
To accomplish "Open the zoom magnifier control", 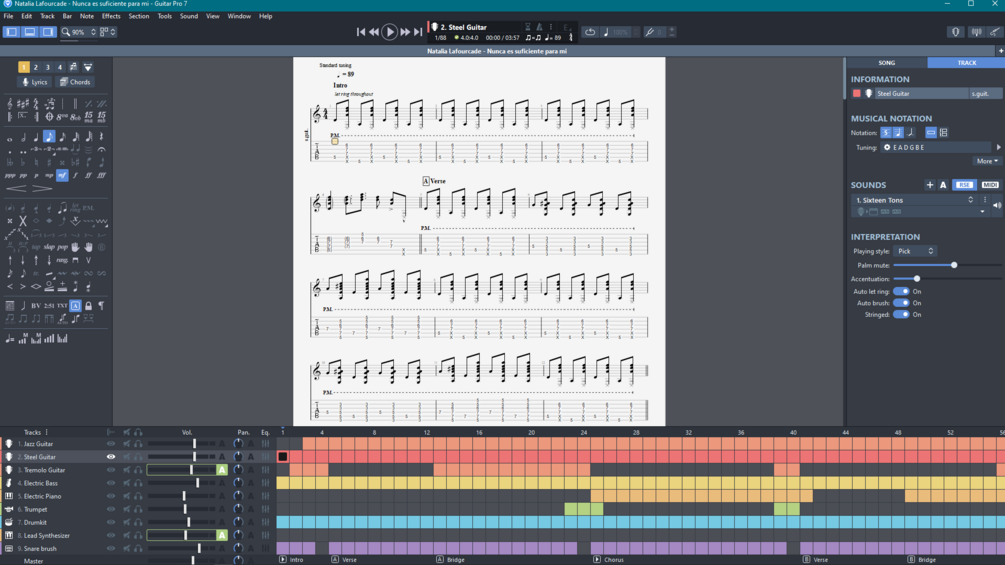I will coord(65,31).
